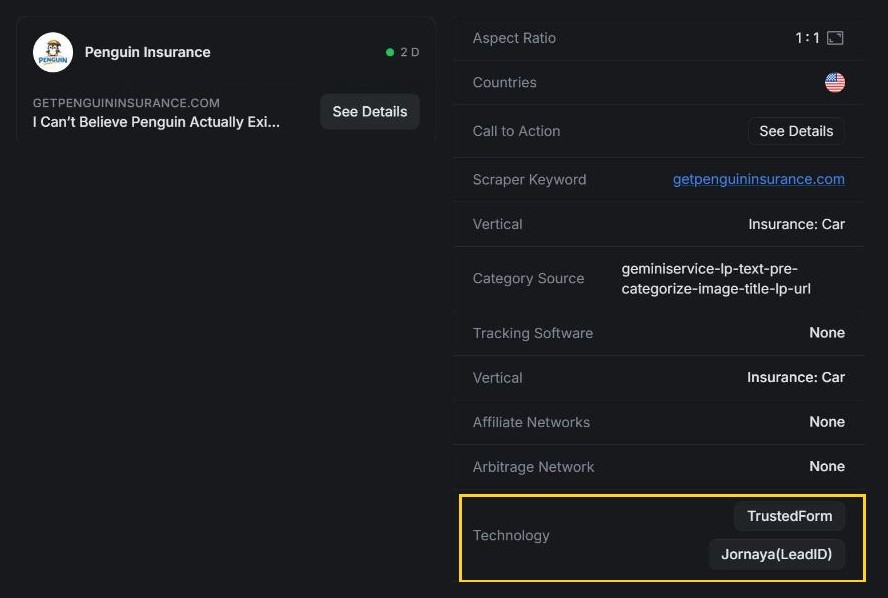Image resolution: width=888 pixels, height=598 pixels.
Task: Click the 'None' value for Tracking Software
Action: pyautogui.click(x=827, y=333)
